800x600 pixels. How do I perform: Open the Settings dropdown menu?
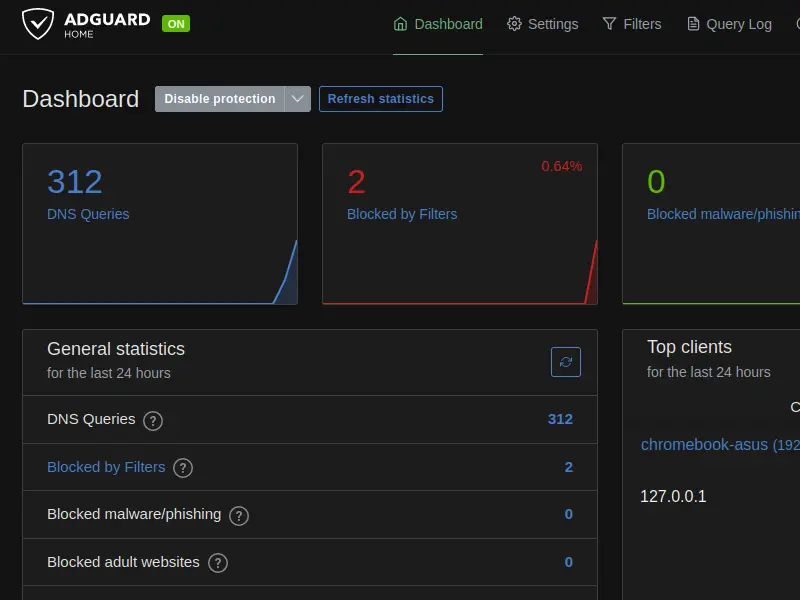543,24
